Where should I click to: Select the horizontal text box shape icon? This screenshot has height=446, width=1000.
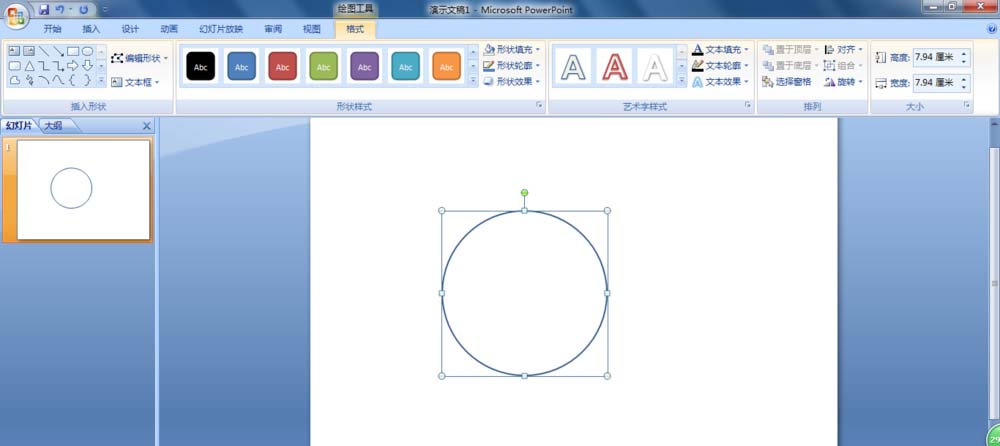point(14,51)
